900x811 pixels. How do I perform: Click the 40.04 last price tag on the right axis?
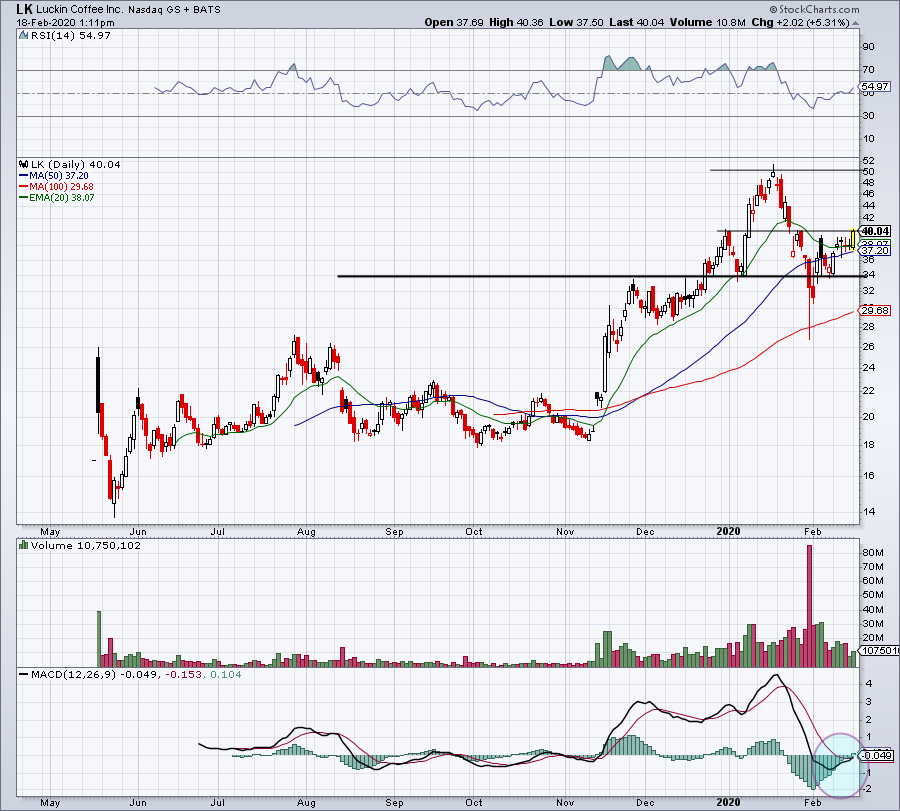point(875,231)
